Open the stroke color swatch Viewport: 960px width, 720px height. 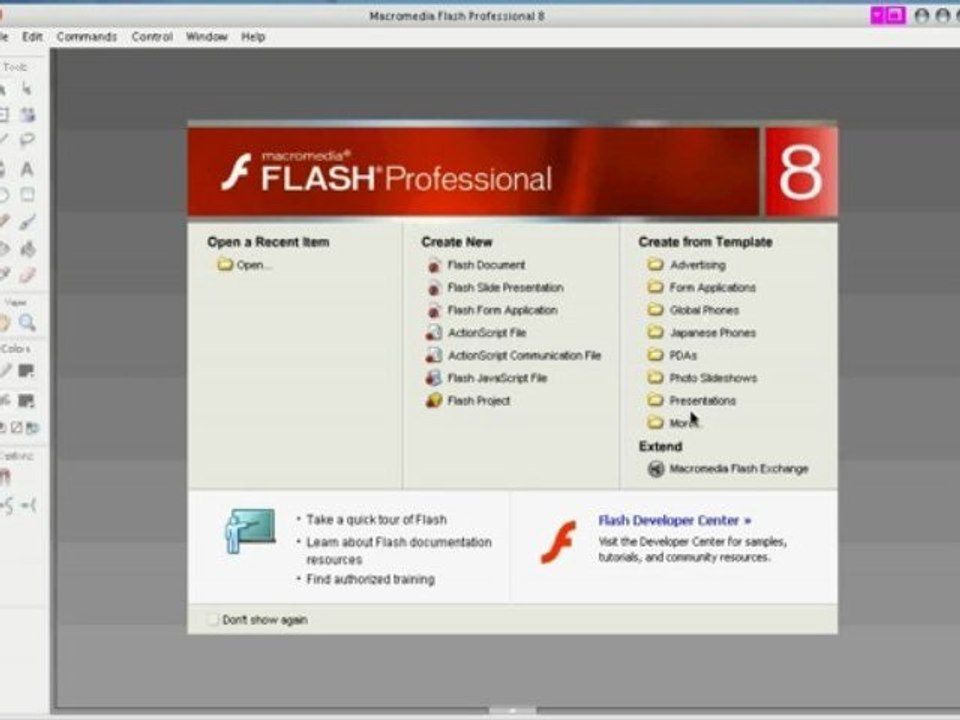click(x=26, y=371)
